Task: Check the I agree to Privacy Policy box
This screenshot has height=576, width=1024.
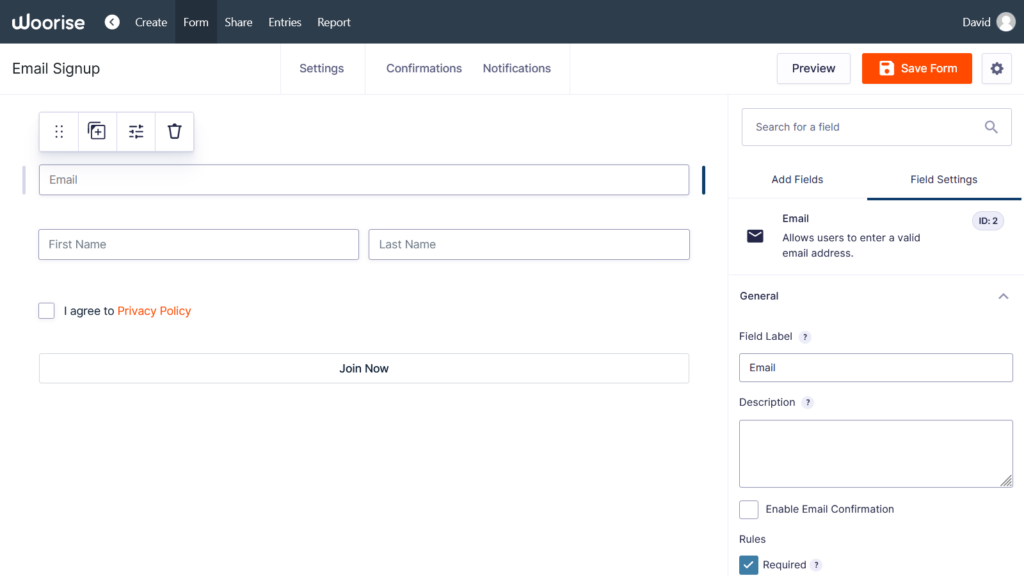Action: [x=46, y=311]
